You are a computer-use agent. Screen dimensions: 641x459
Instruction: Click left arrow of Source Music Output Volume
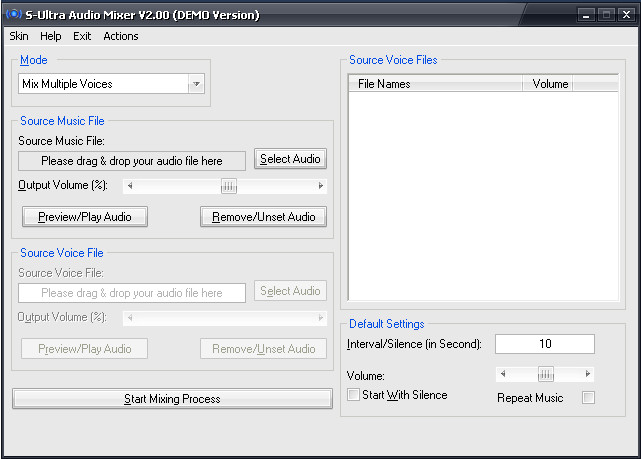130,186
